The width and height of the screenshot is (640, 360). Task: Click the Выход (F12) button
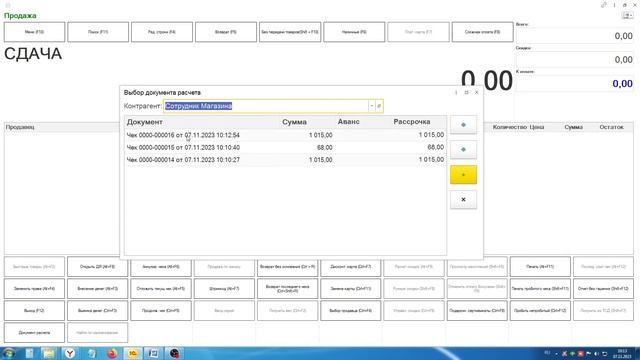[x=34, y=311]
